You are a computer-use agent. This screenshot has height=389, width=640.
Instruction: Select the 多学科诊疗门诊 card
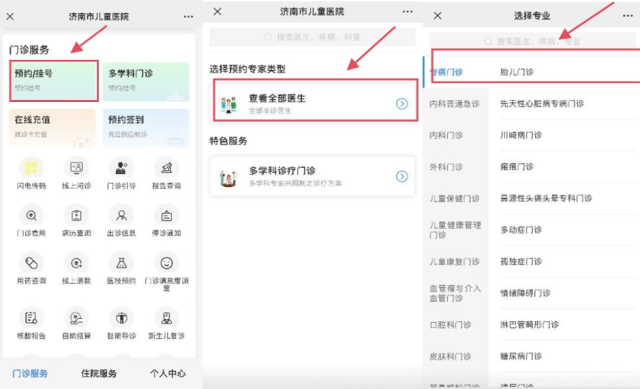[313, 176]
